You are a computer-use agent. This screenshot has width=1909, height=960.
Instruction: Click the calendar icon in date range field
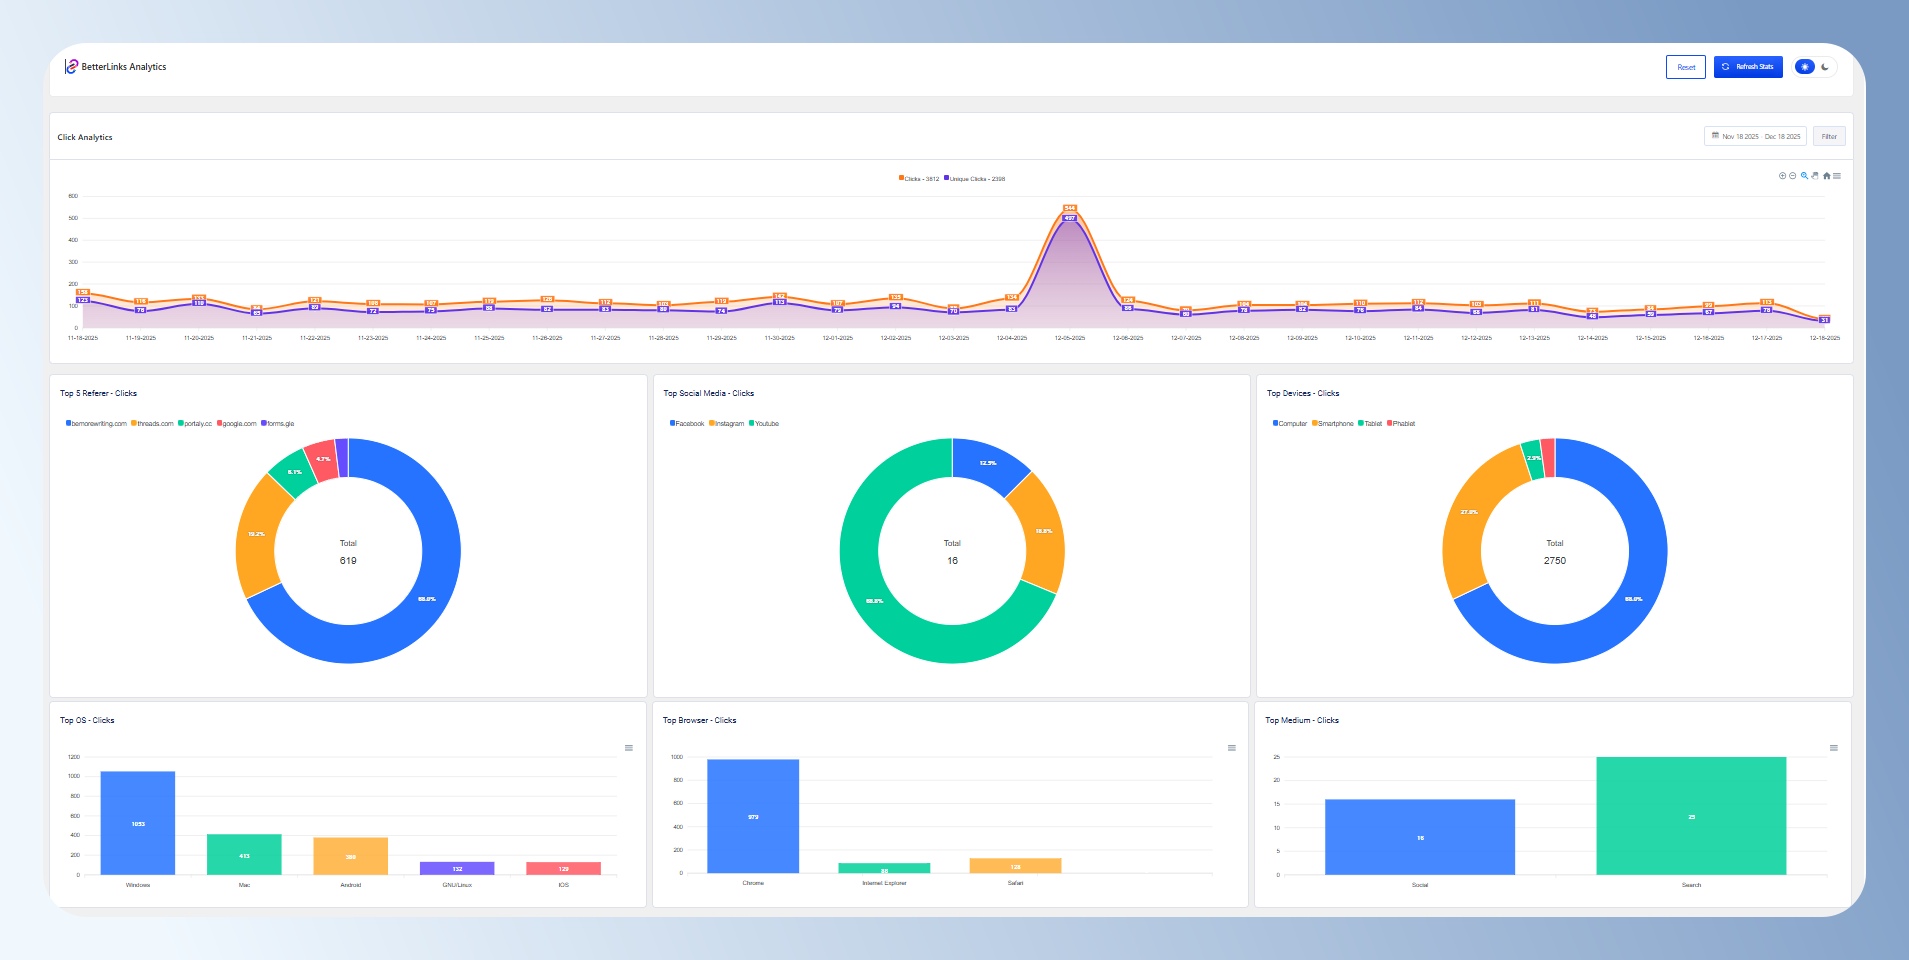click(x=1715, y=136)
